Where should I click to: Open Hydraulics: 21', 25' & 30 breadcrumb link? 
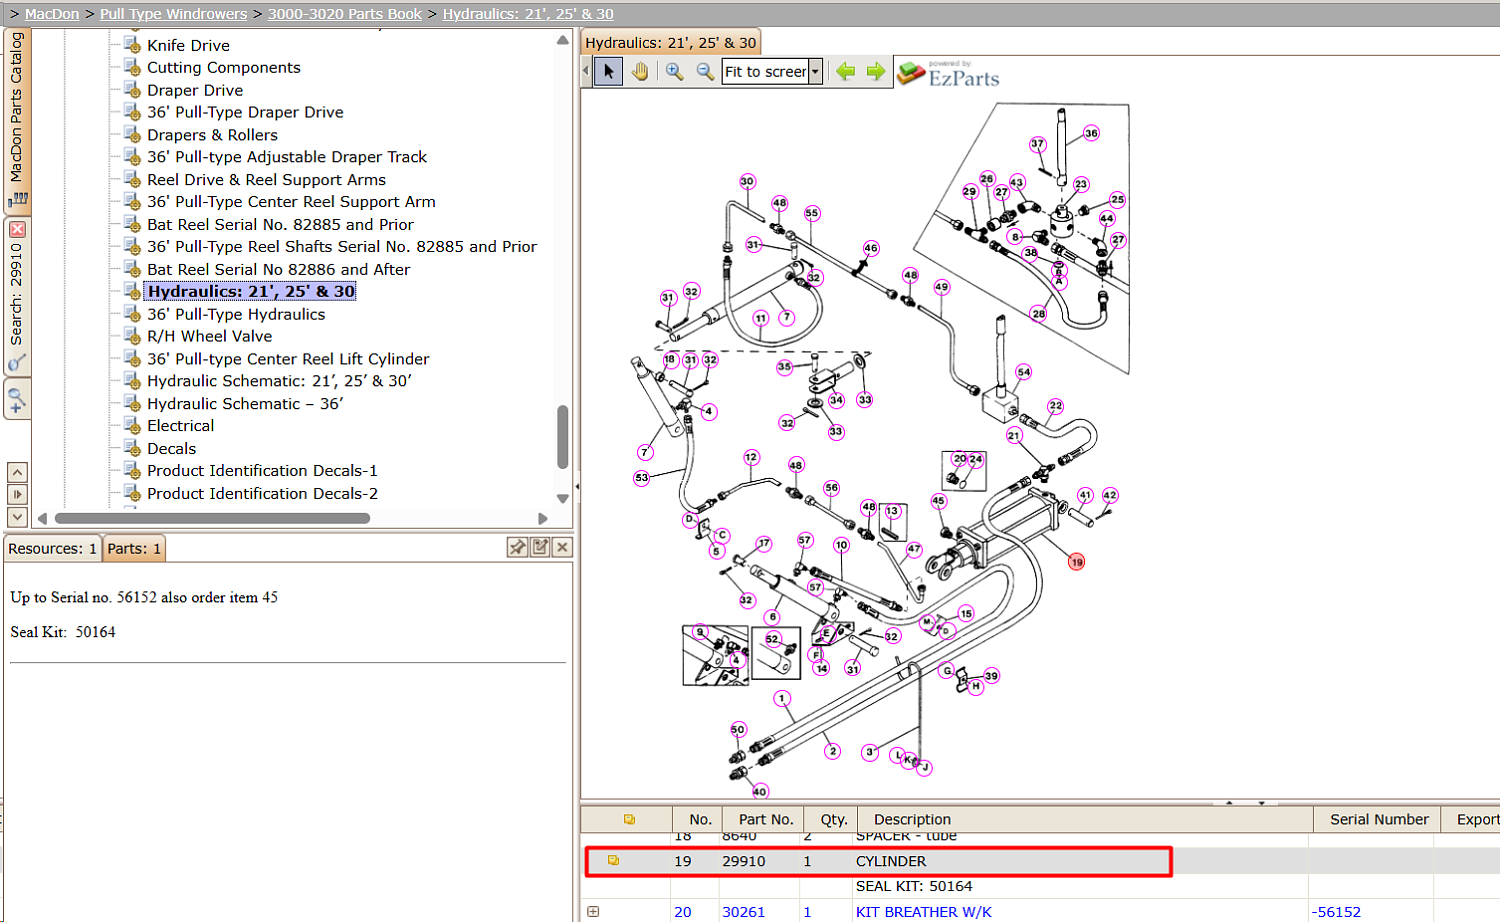(x=528, y=14)
